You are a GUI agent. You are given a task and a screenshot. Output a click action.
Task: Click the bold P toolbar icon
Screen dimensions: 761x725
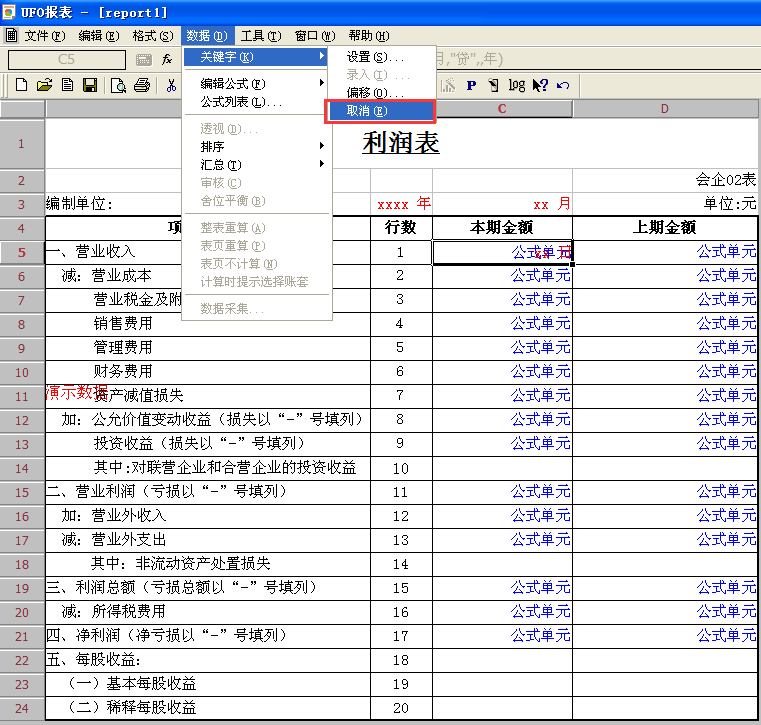point(469,86)
